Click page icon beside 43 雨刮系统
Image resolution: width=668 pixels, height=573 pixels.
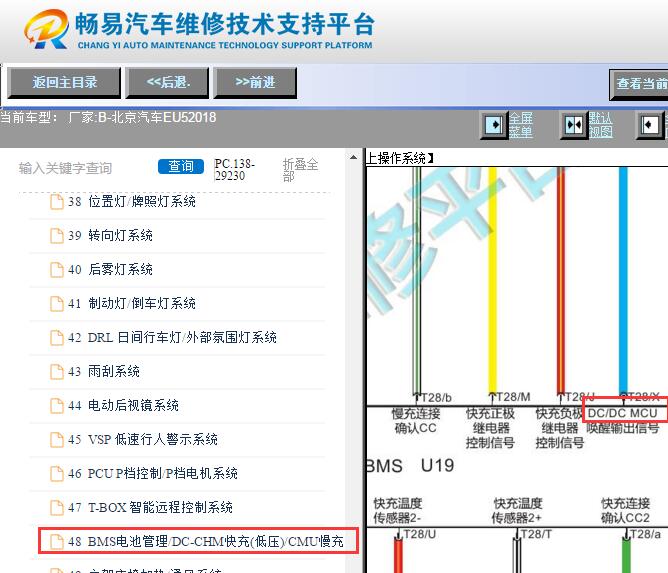tap(57, 371)
